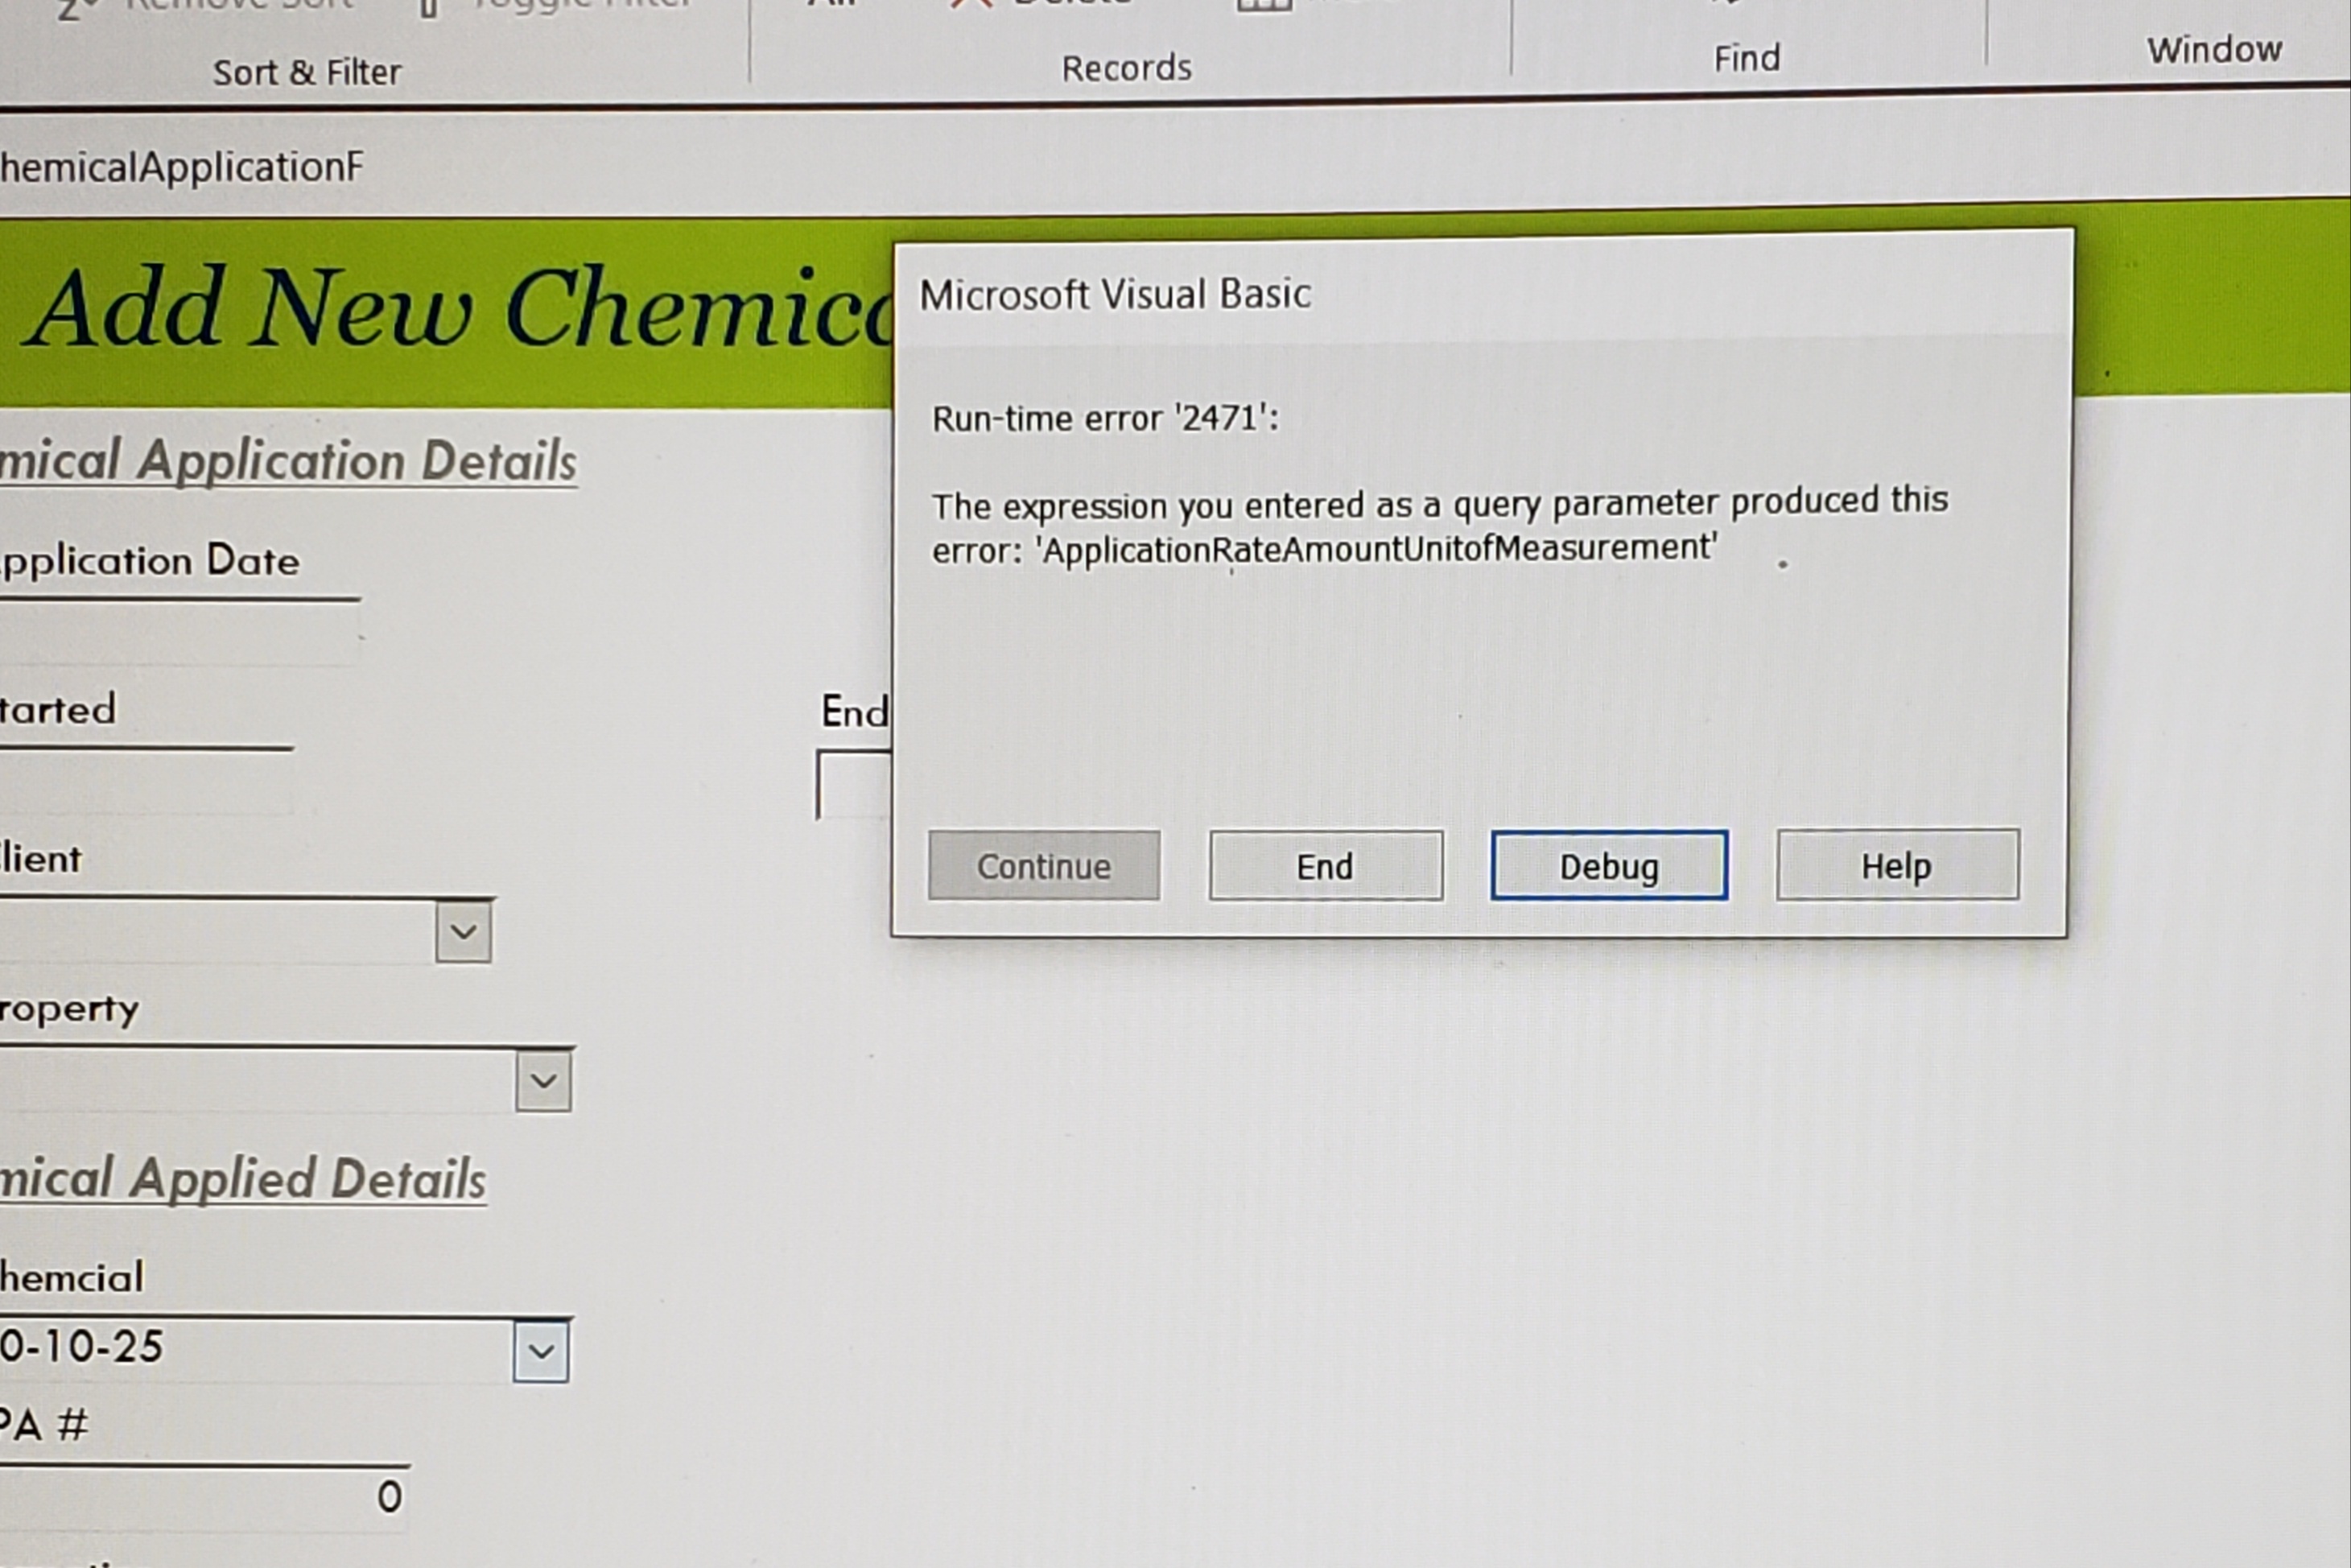Viewport: 2351px width, 1568px height.
Task: Click the End time text box
Action: (853, 785)
